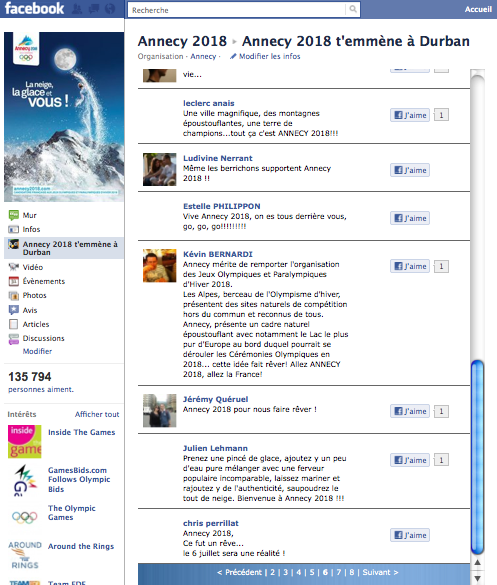Click the GamesBids.com logo thumbnail

point(25,480)
